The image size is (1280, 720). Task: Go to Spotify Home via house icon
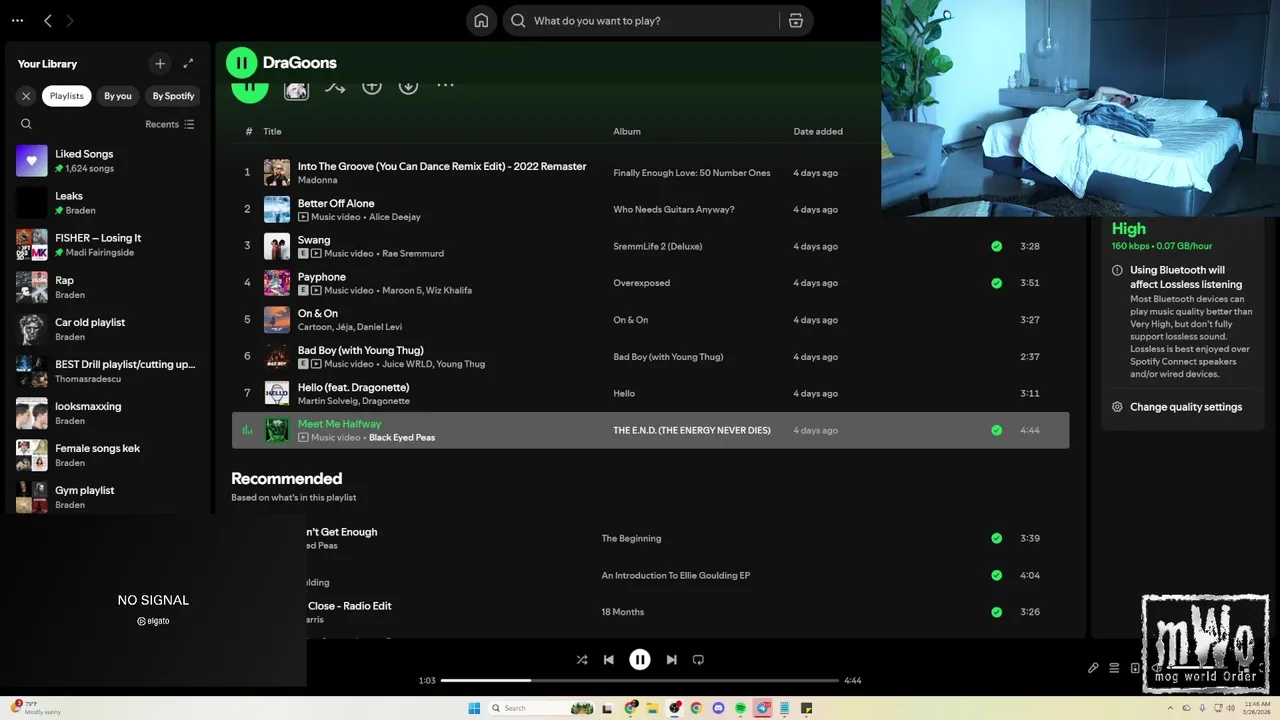pyautogui.click(x=481, y=20)
